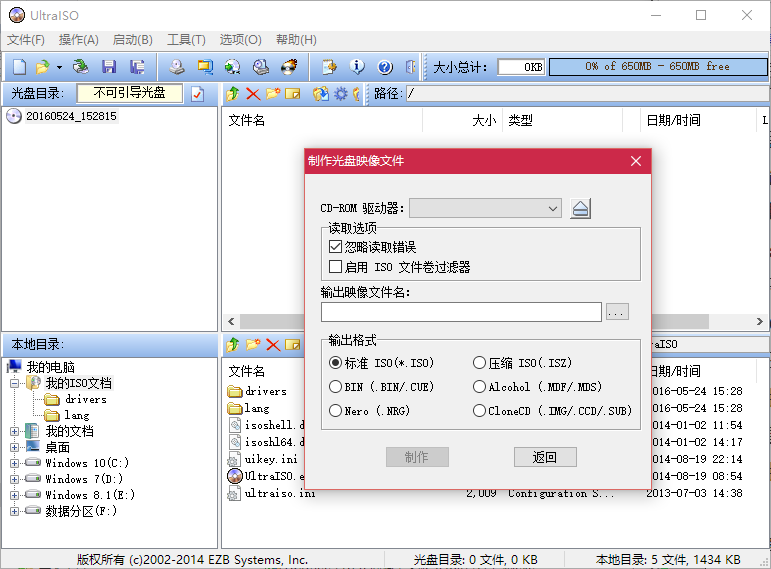
Task: Click the 输出映像文件名 input field
Action: click(x=461, y=312)
